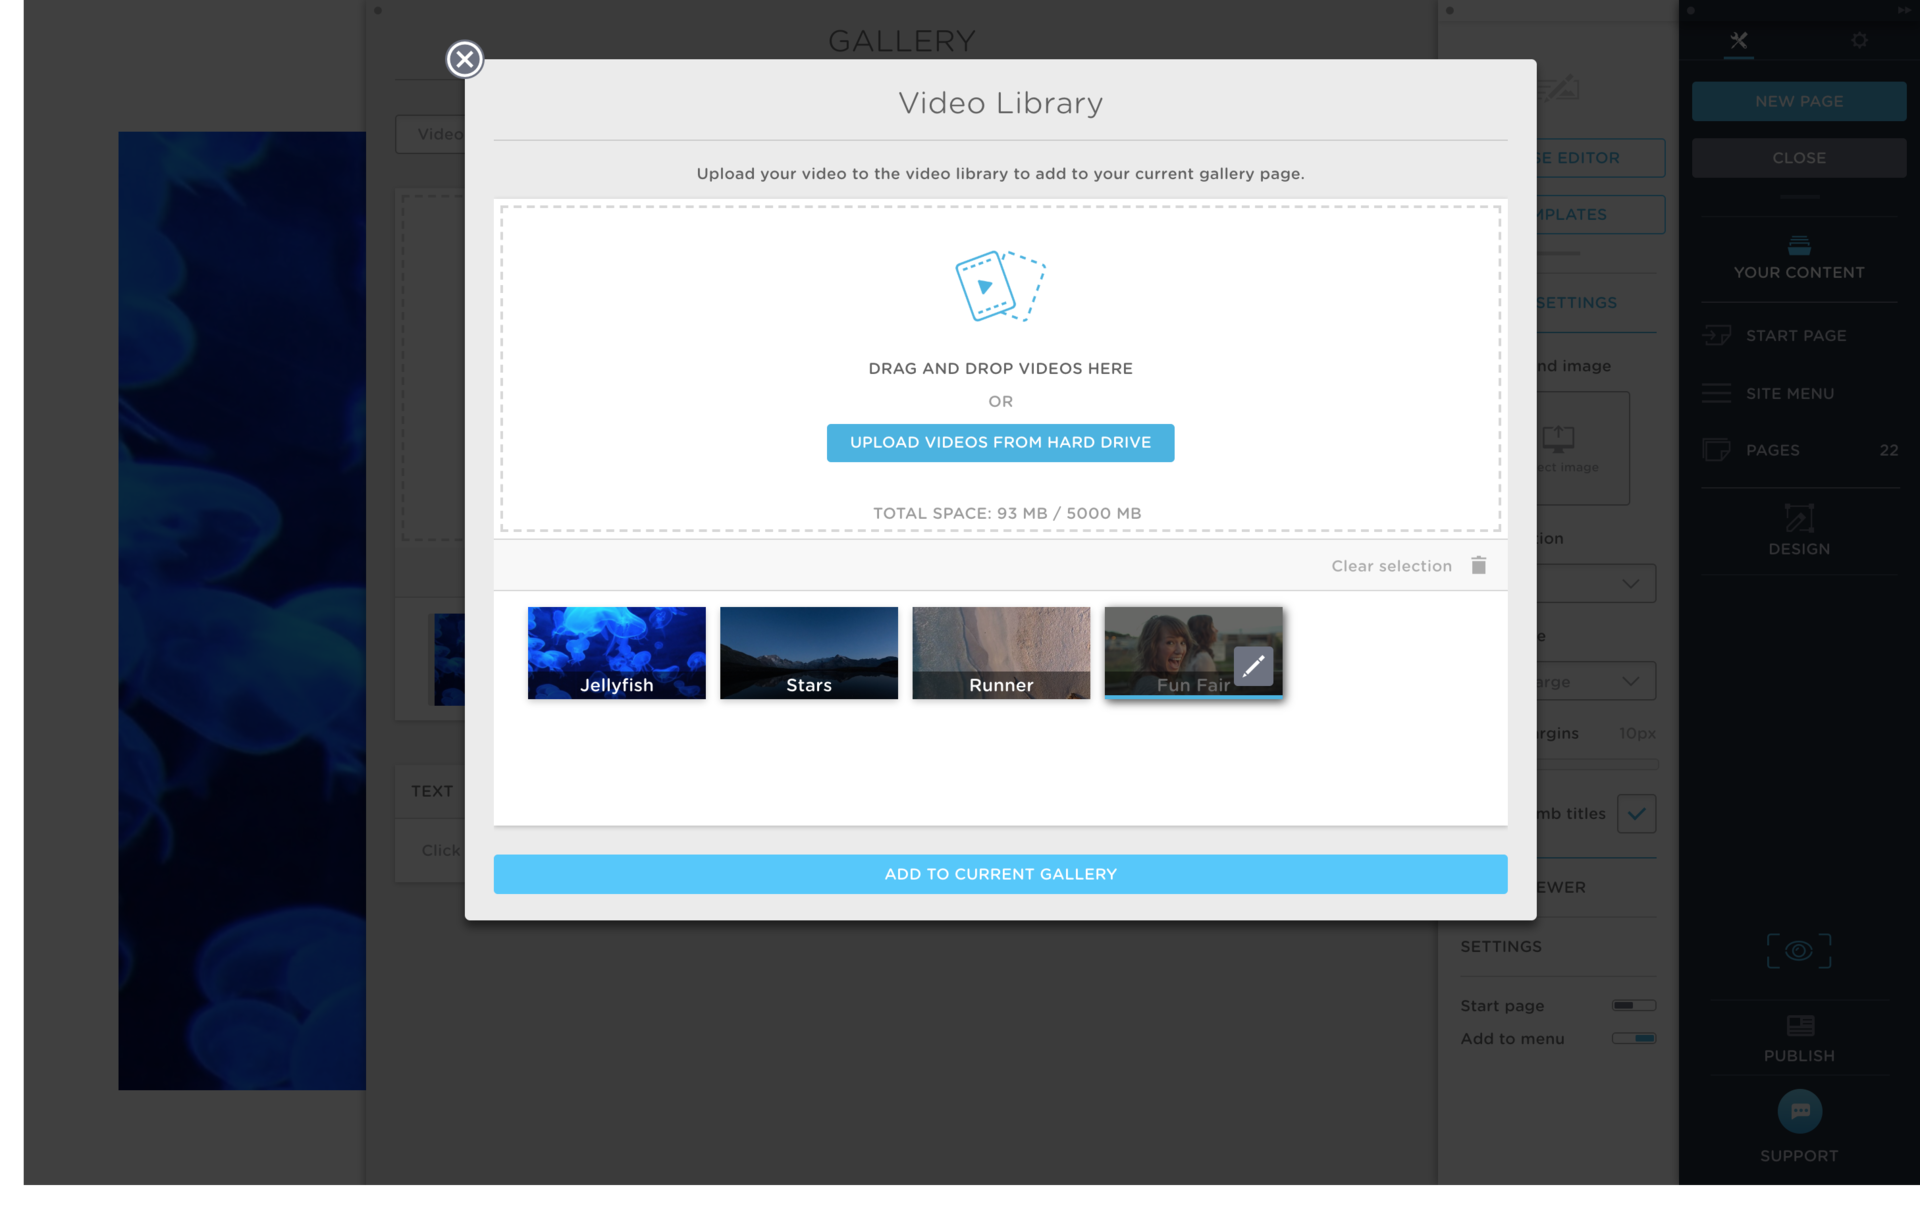Click the drag and drop videos area
The height and width of the screenshot is (1214, 1920).
1000,368
